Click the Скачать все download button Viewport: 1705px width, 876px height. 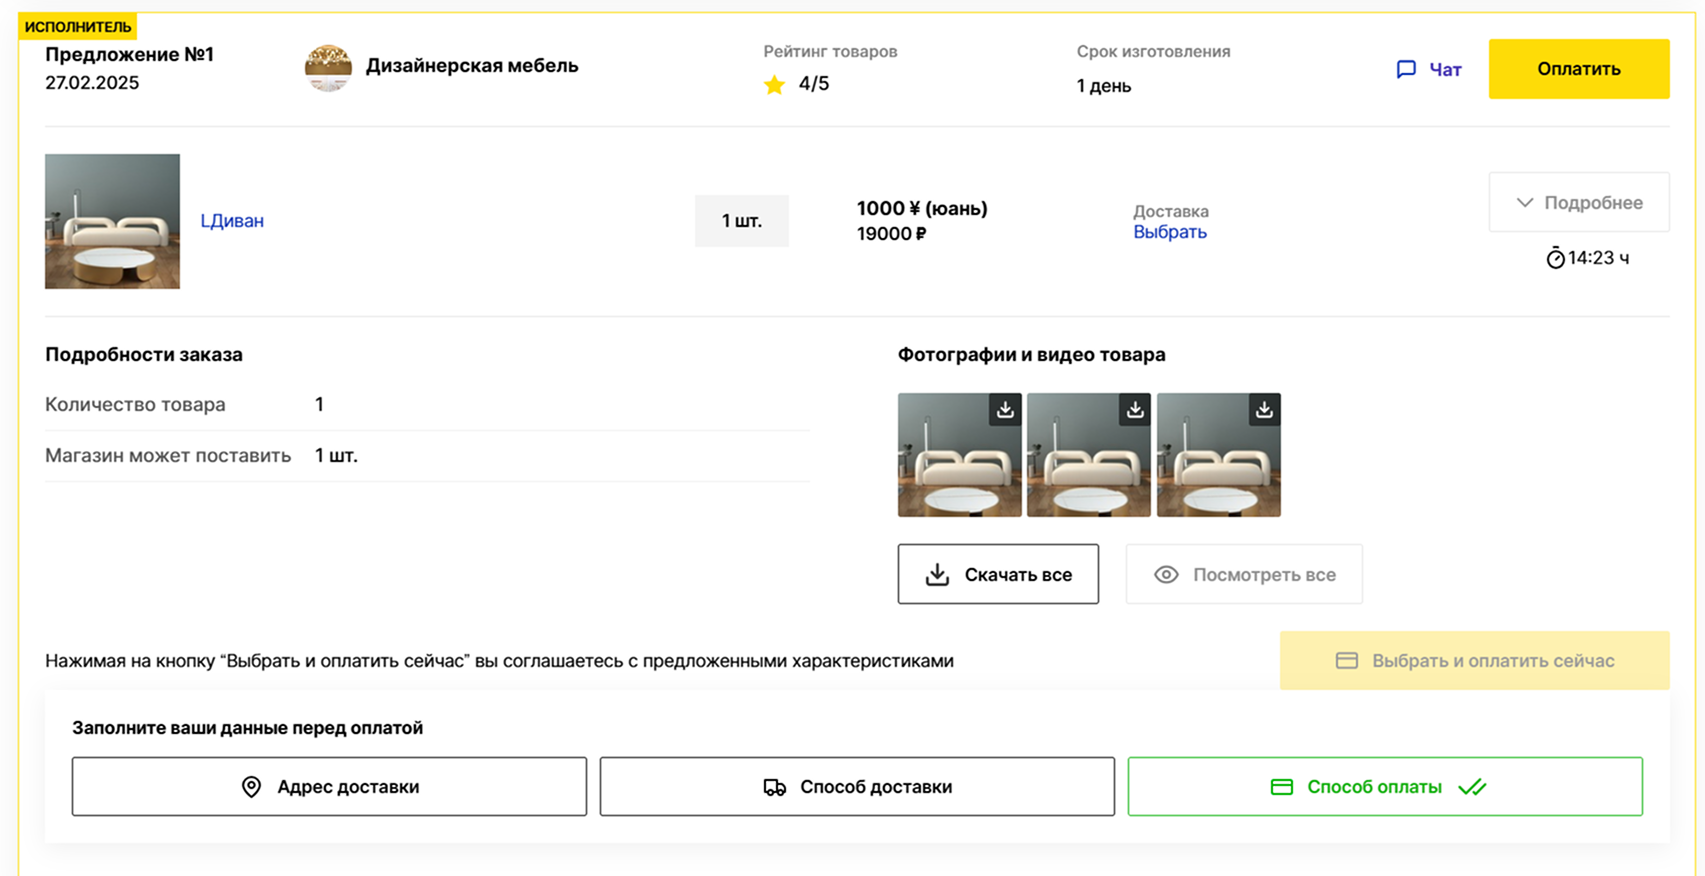coord(997,574)
